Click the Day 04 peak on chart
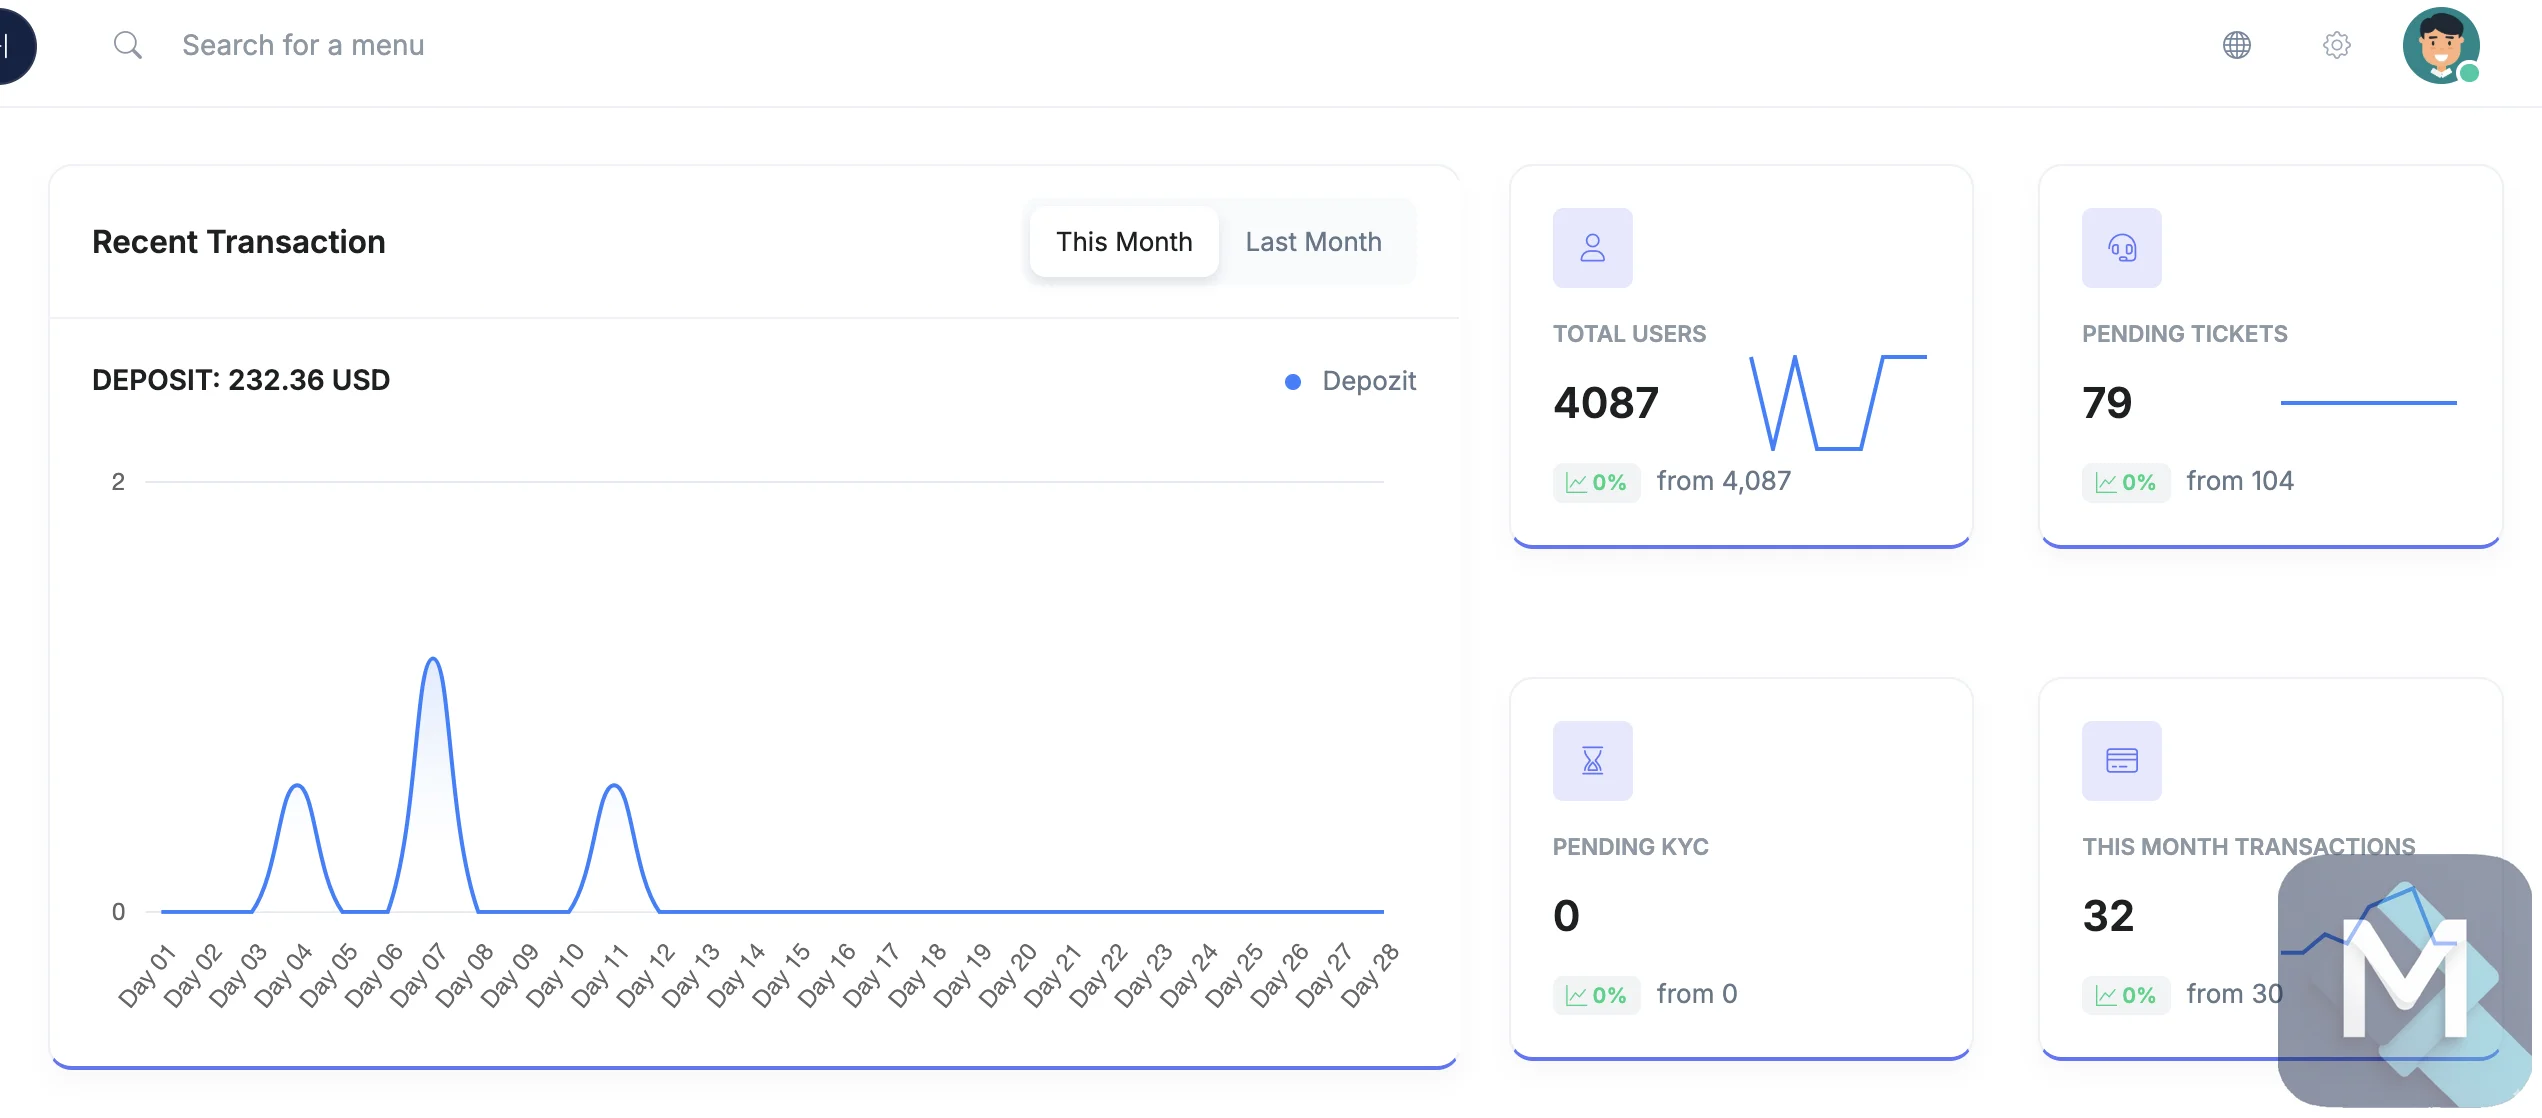The width and height of the screenshot is (2542, 1118). point(297,786)
